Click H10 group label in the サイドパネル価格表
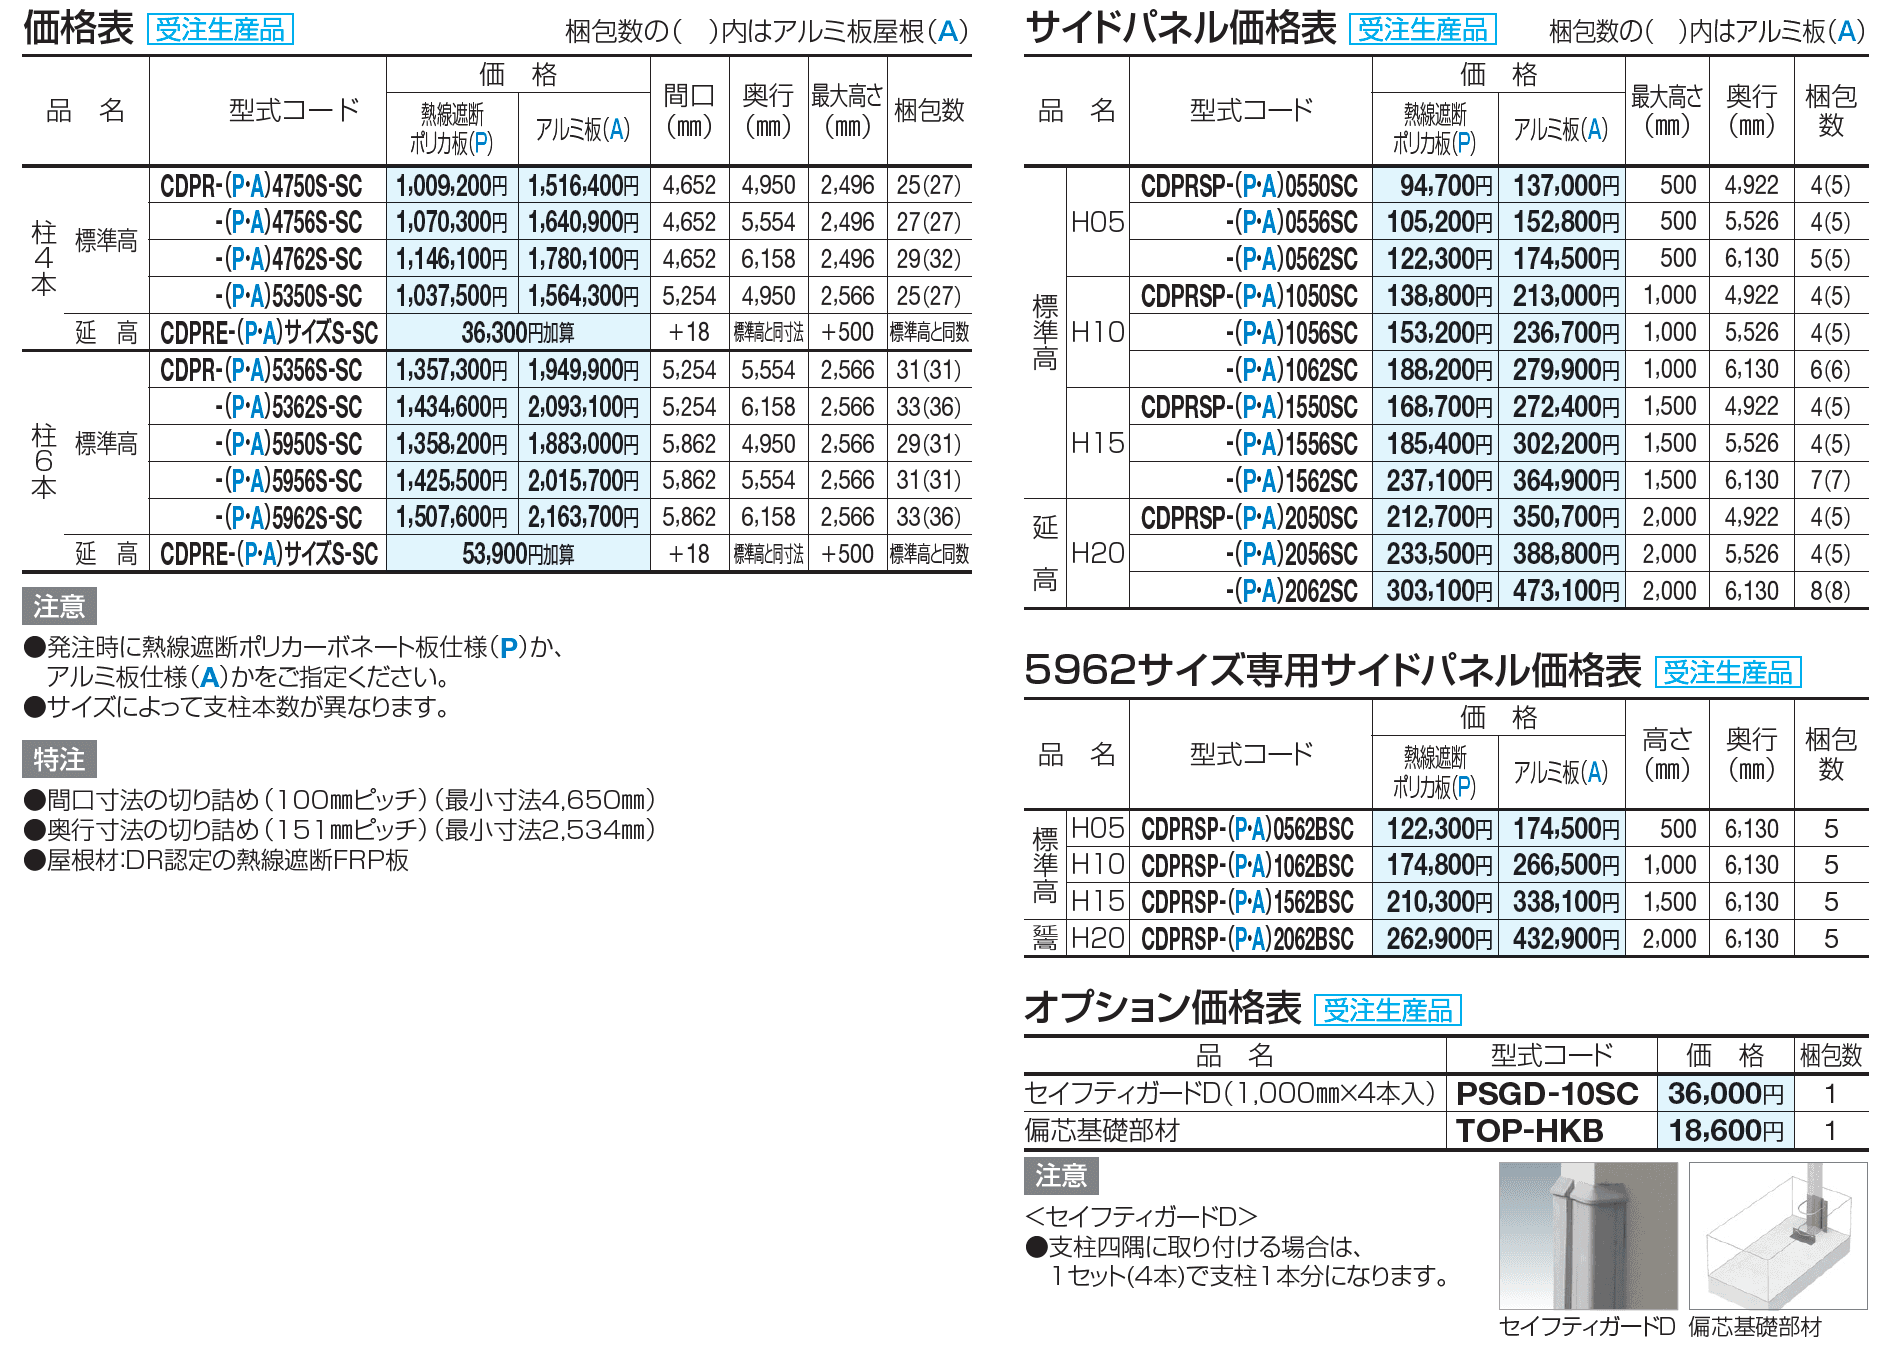 tap(1098, 332)
